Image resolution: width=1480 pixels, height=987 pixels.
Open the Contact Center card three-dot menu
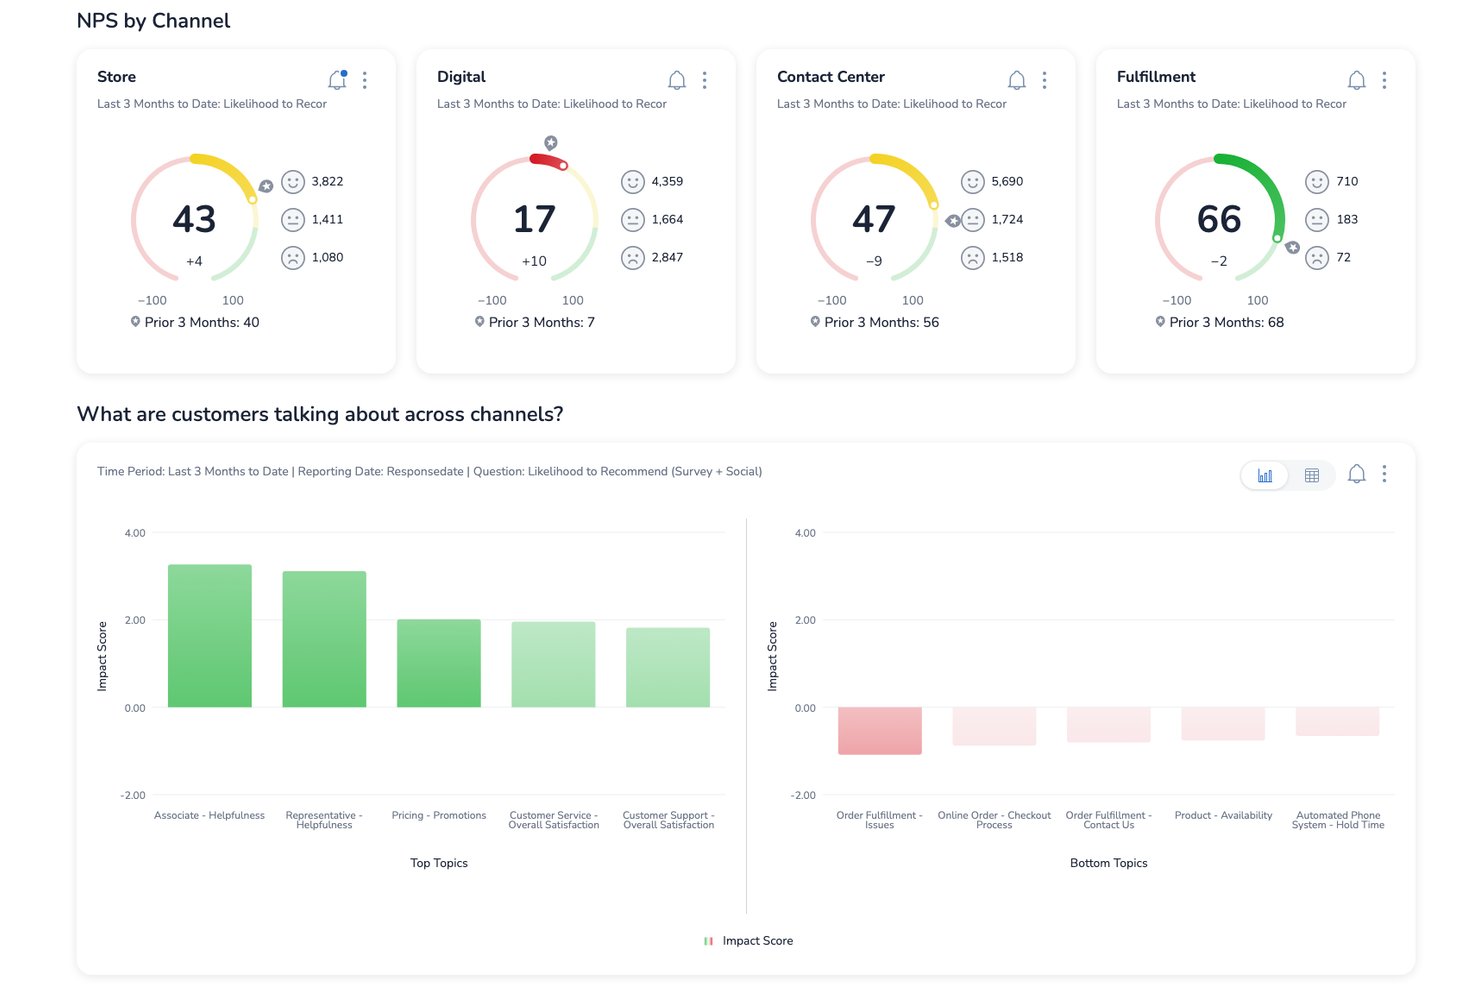point(1045,80)
